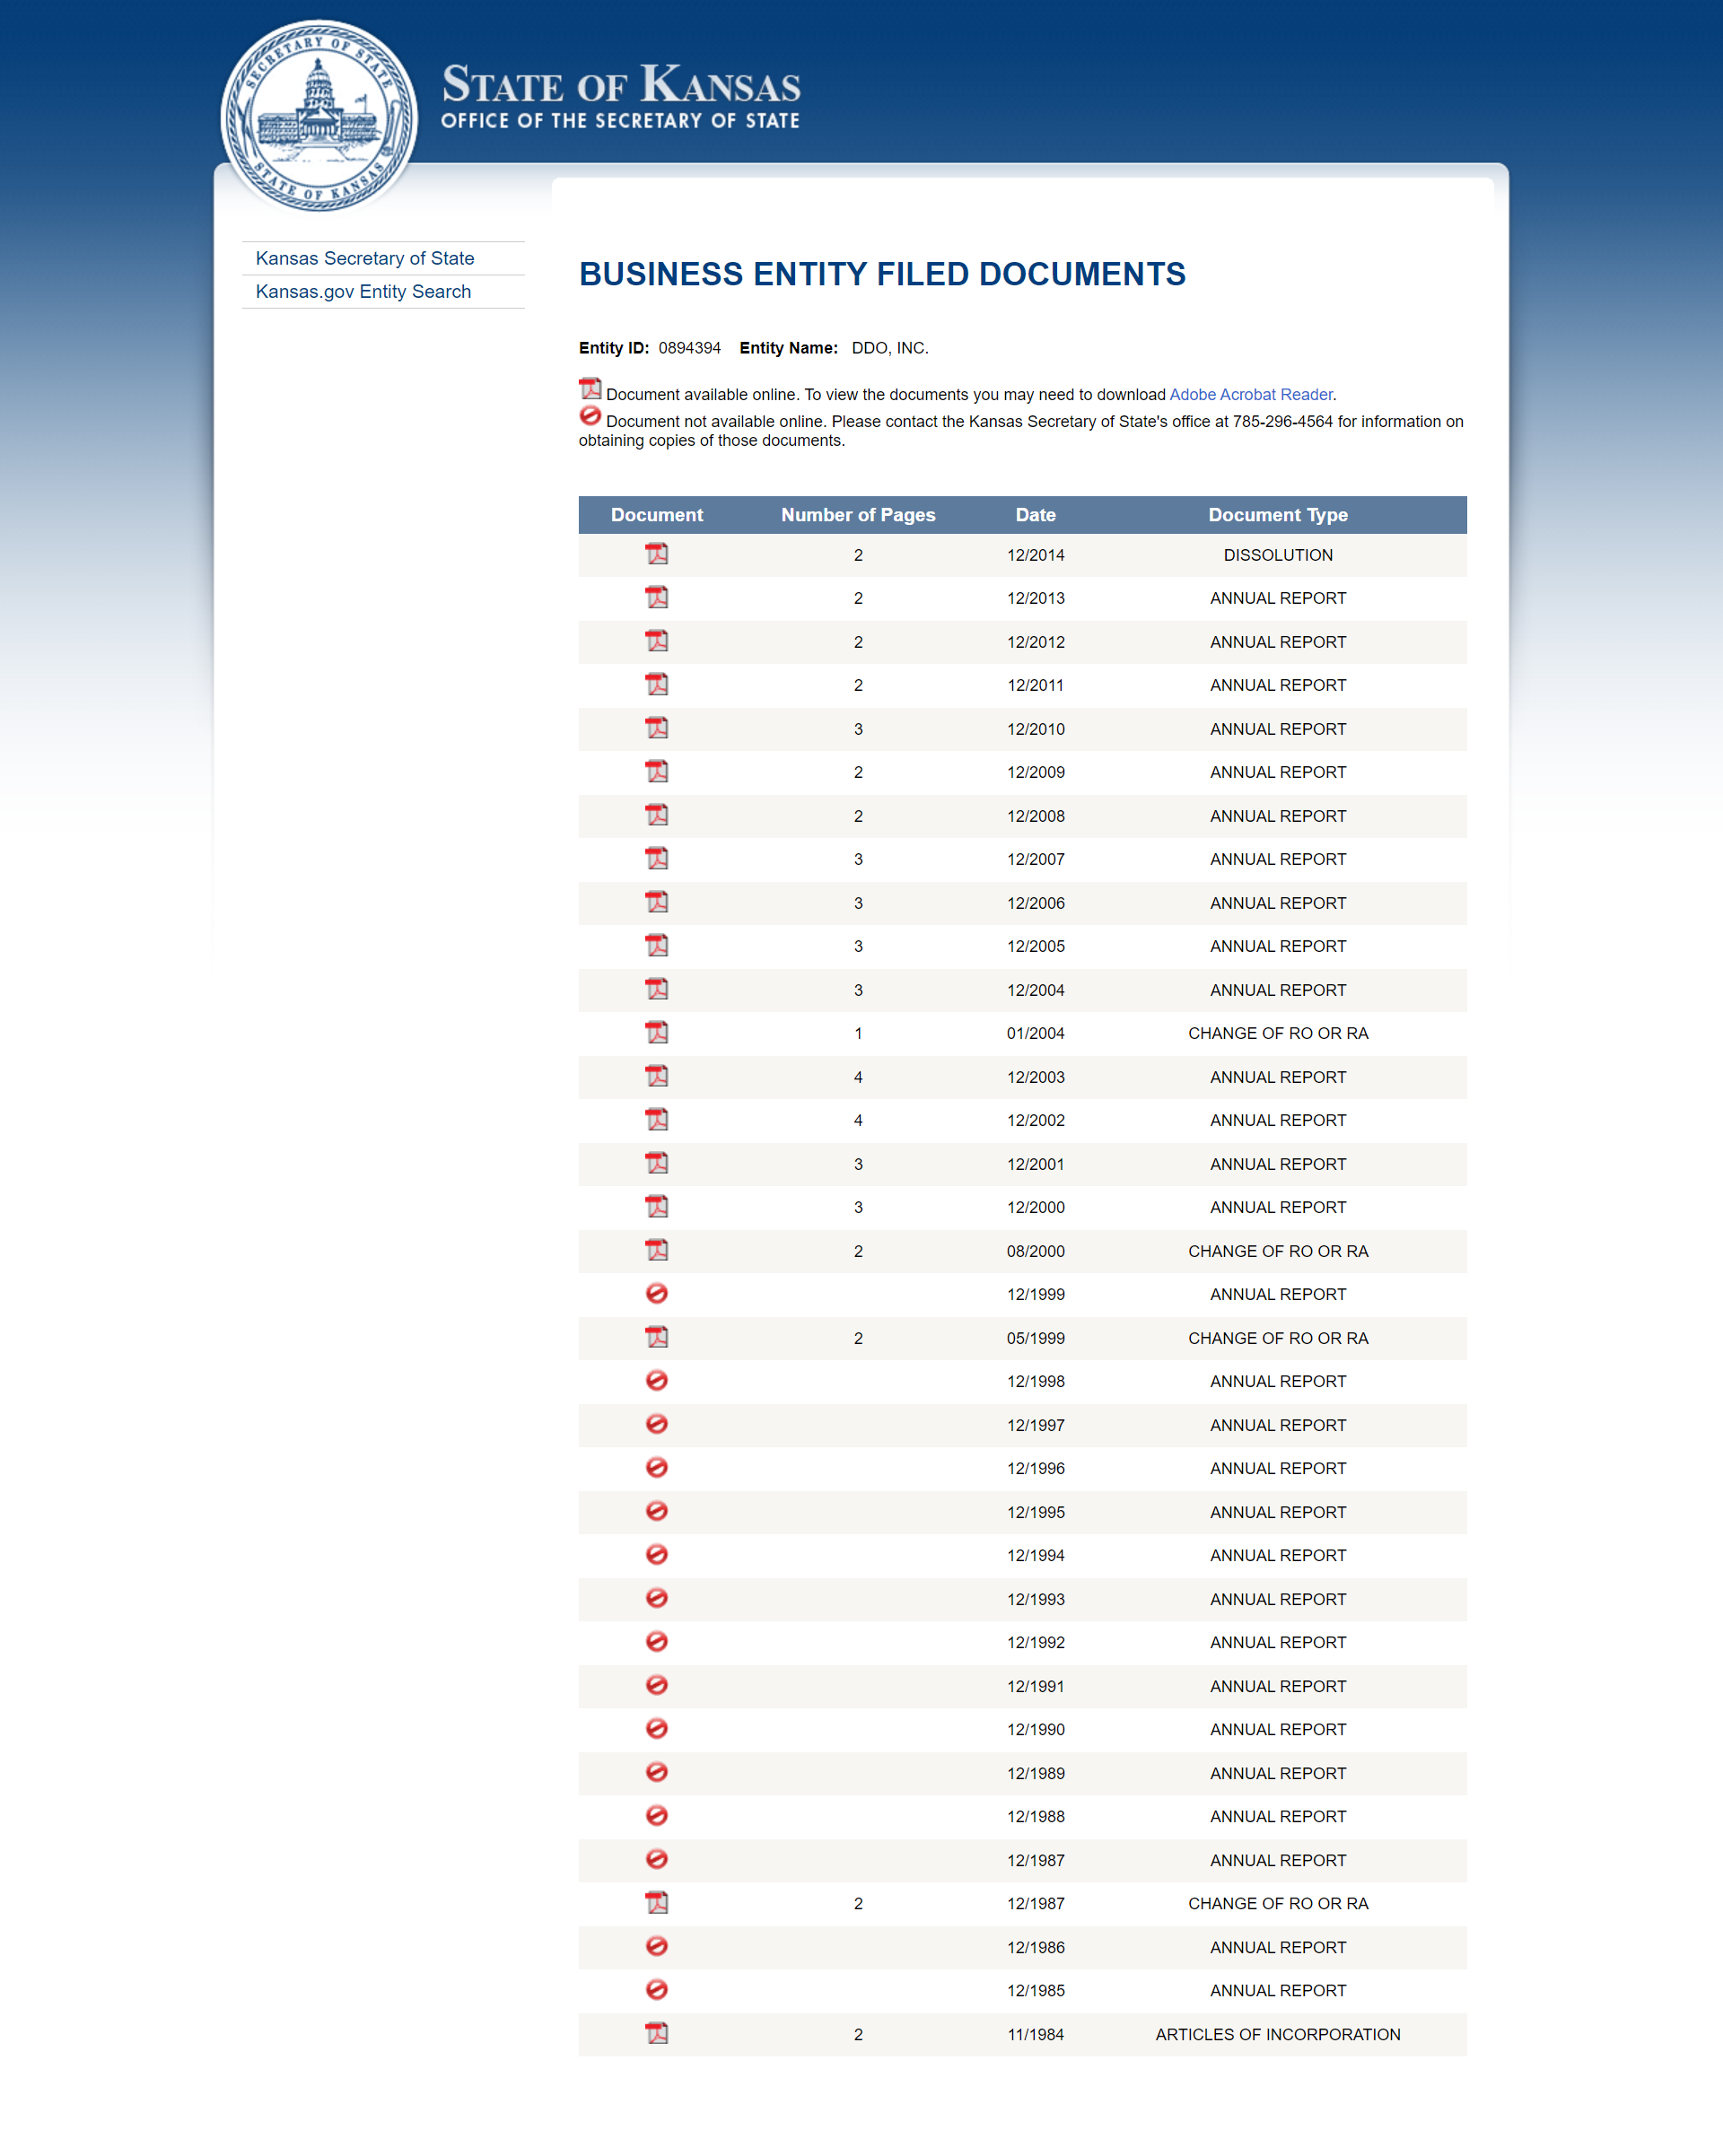The image size is (1723, 2156).
Task: Open the 12/2000 Annual Report PDF icon
Action: click(x=656, y=1206)
